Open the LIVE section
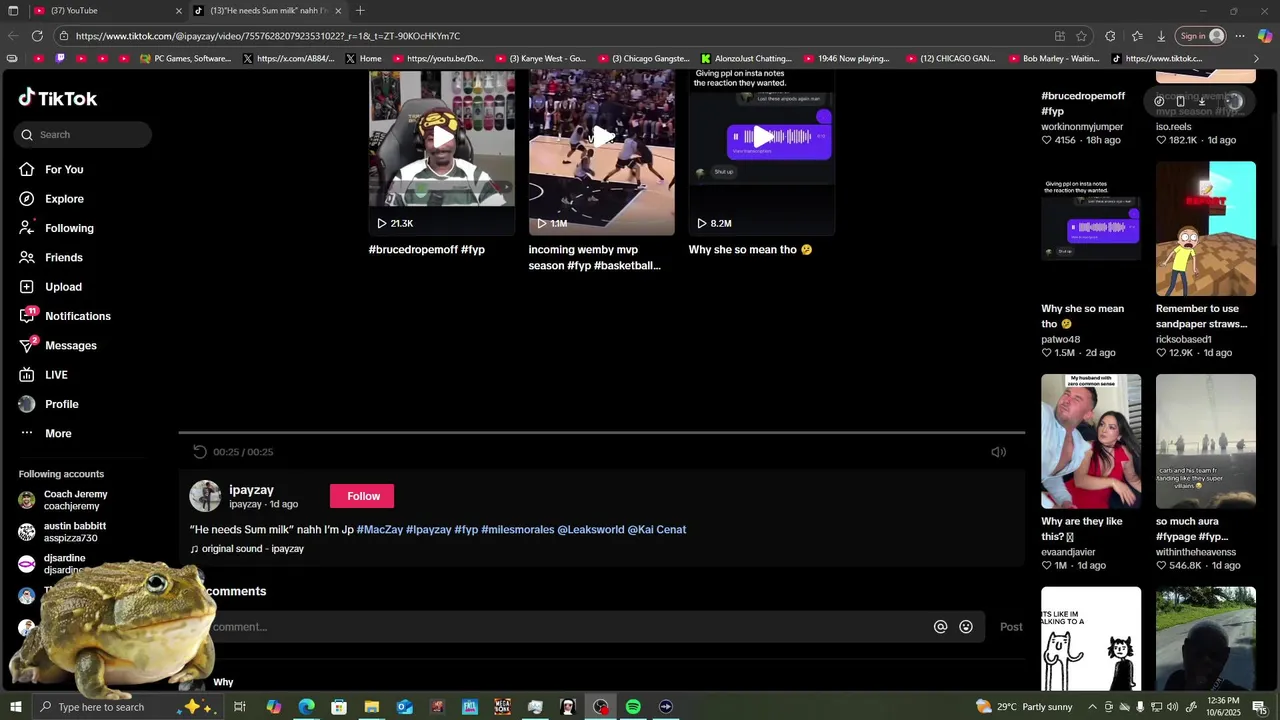 coord(44,375)
